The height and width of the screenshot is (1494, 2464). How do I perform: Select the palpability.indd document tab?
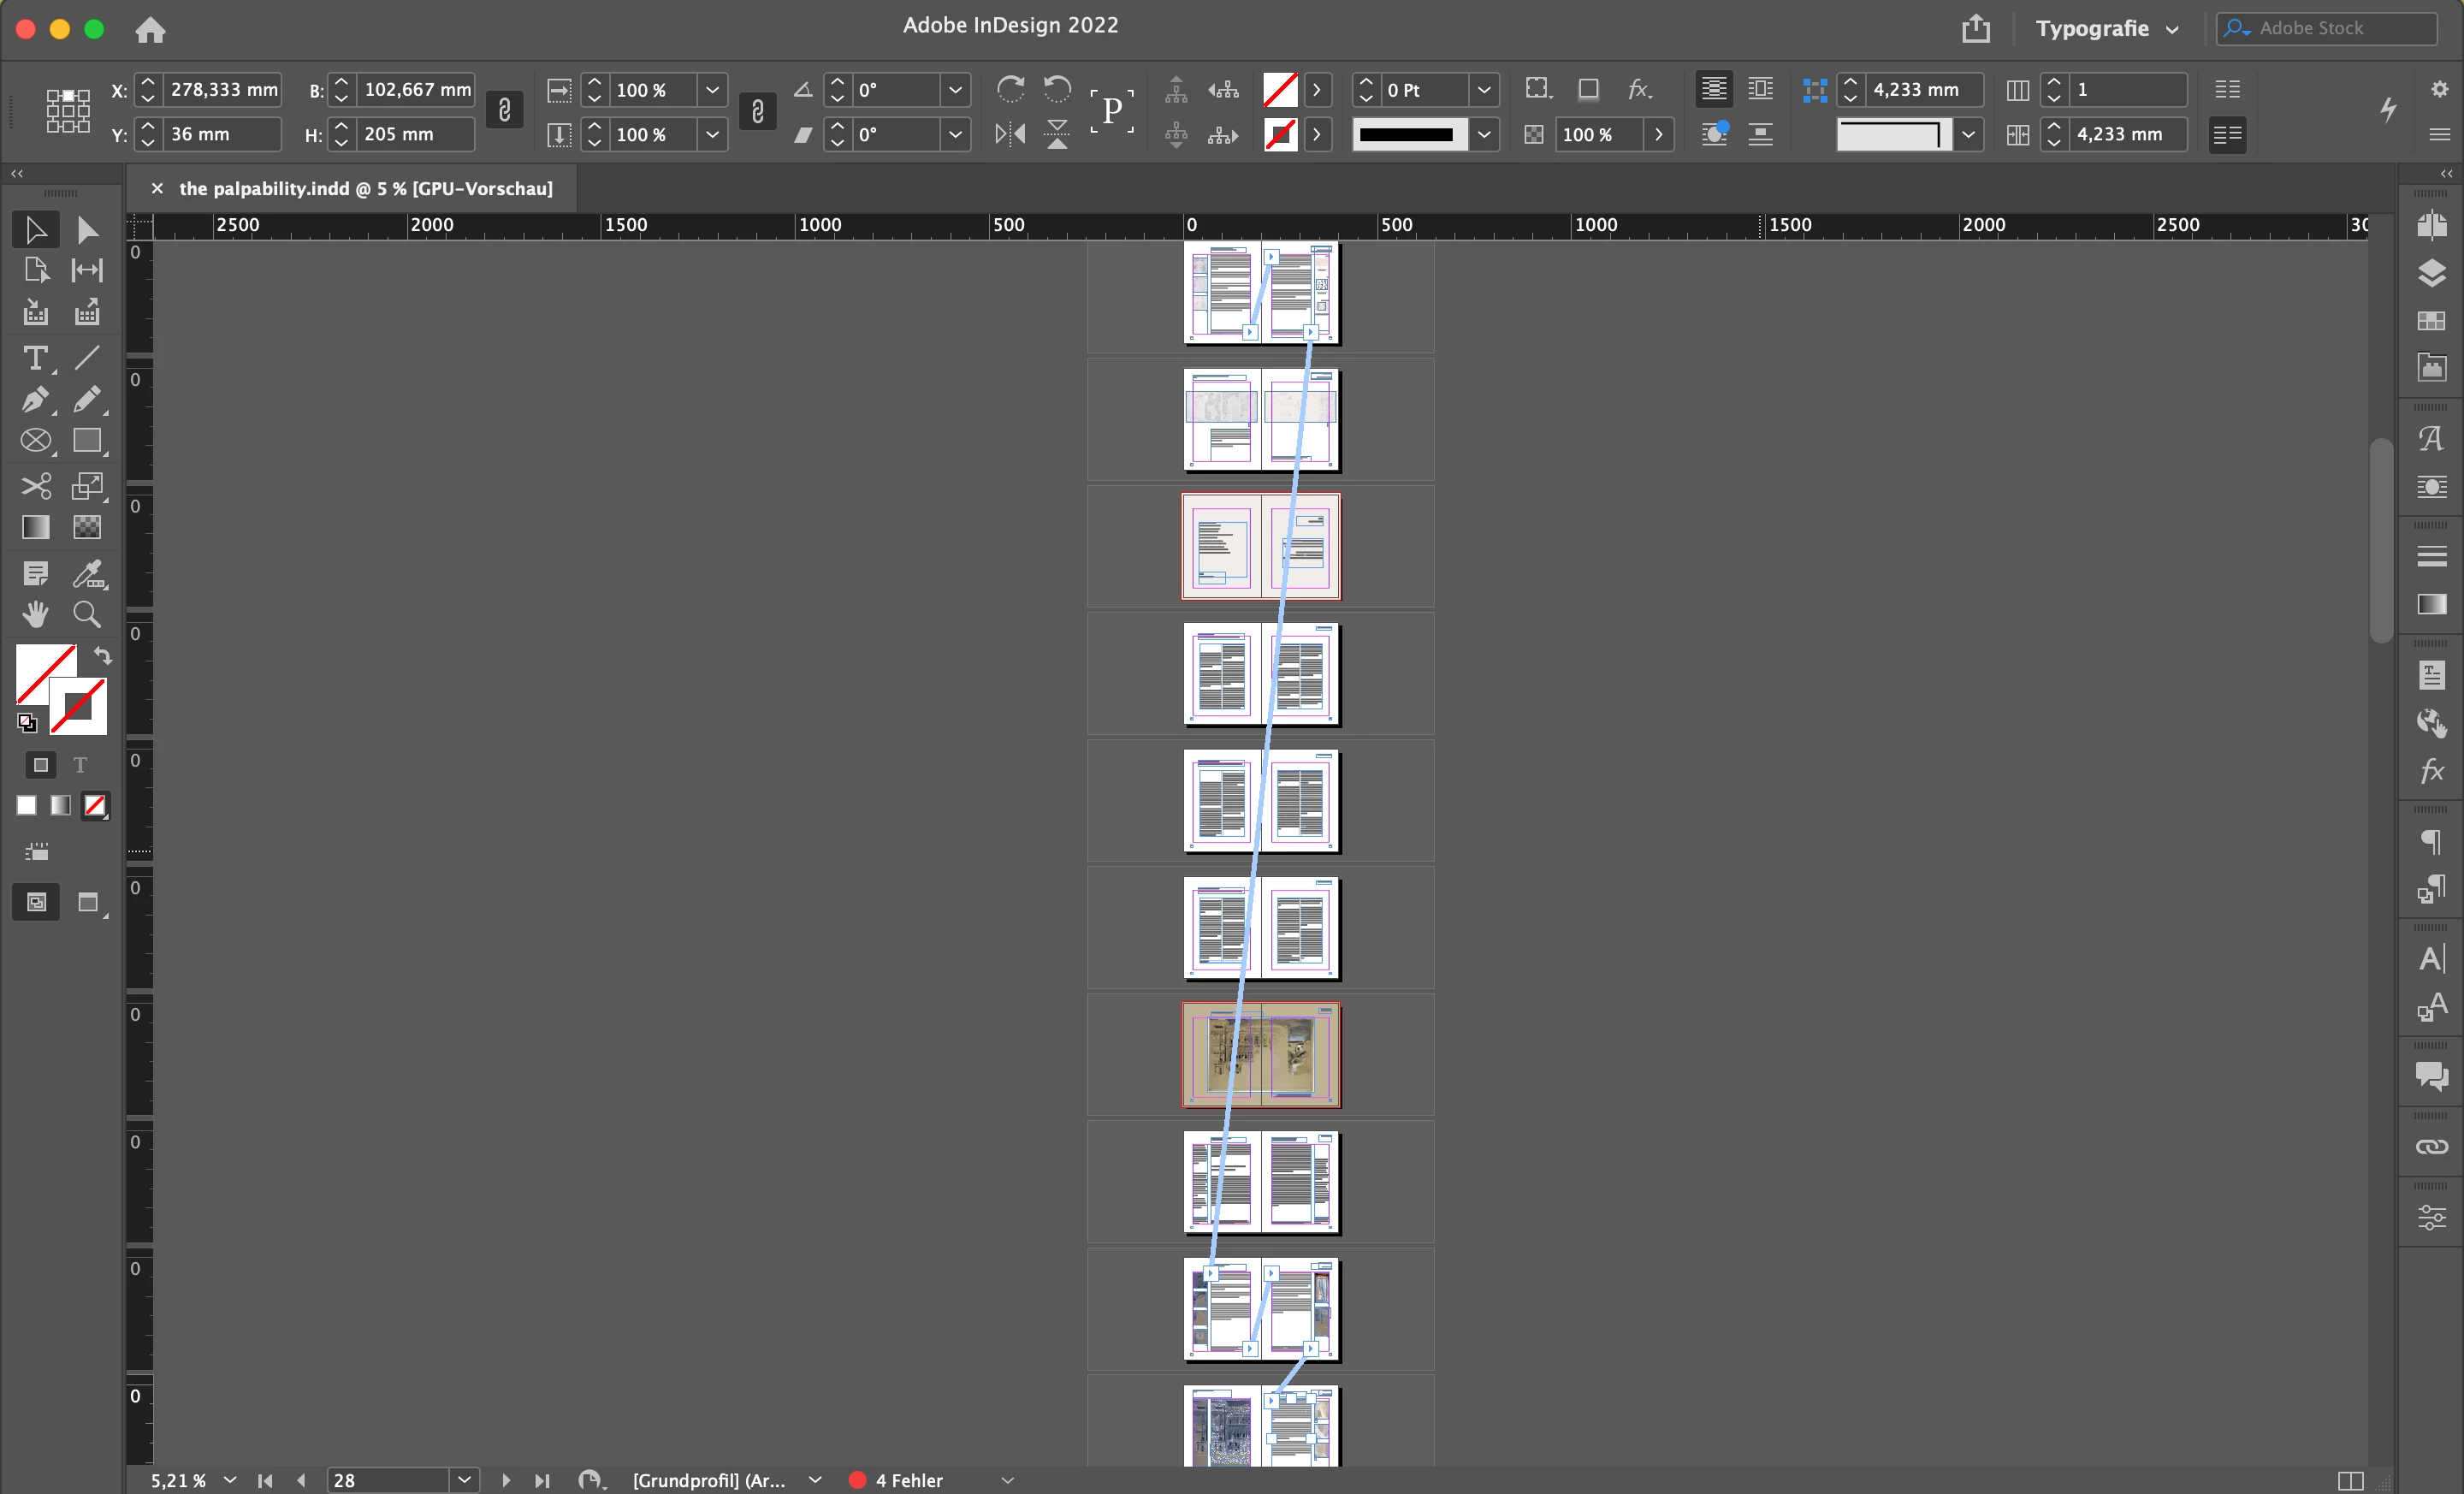[365, 188]
